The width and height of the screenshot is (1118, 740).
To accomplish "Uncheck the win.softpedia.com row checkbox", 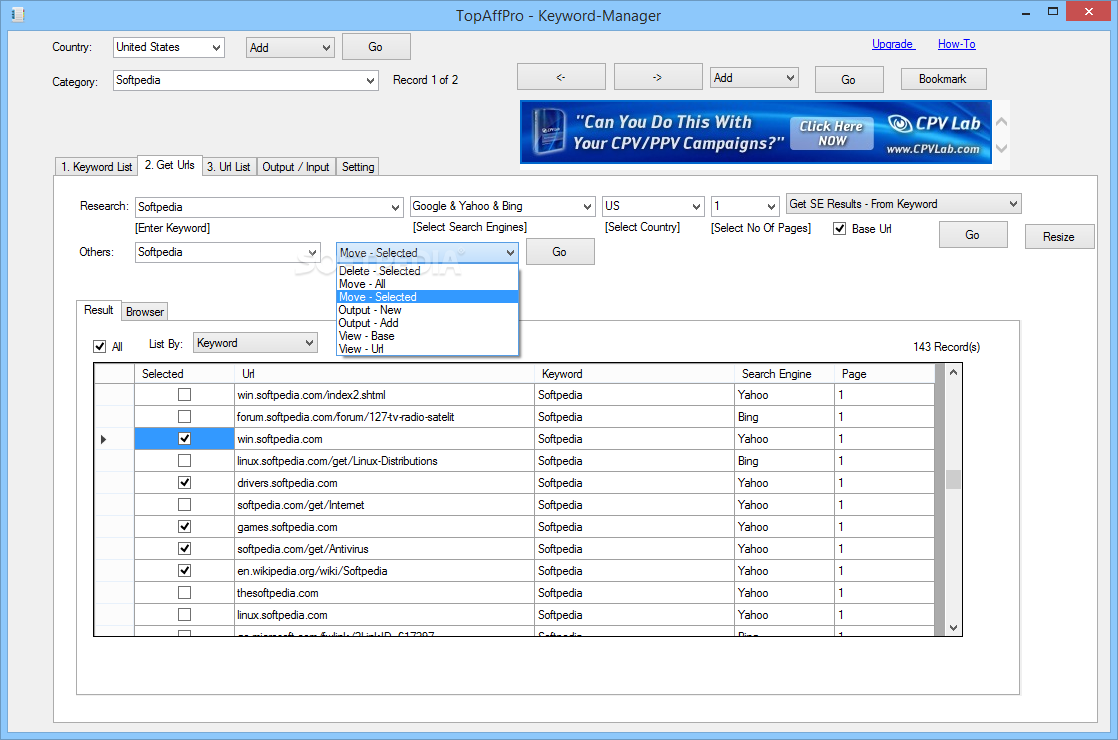I will coord(185,438).
